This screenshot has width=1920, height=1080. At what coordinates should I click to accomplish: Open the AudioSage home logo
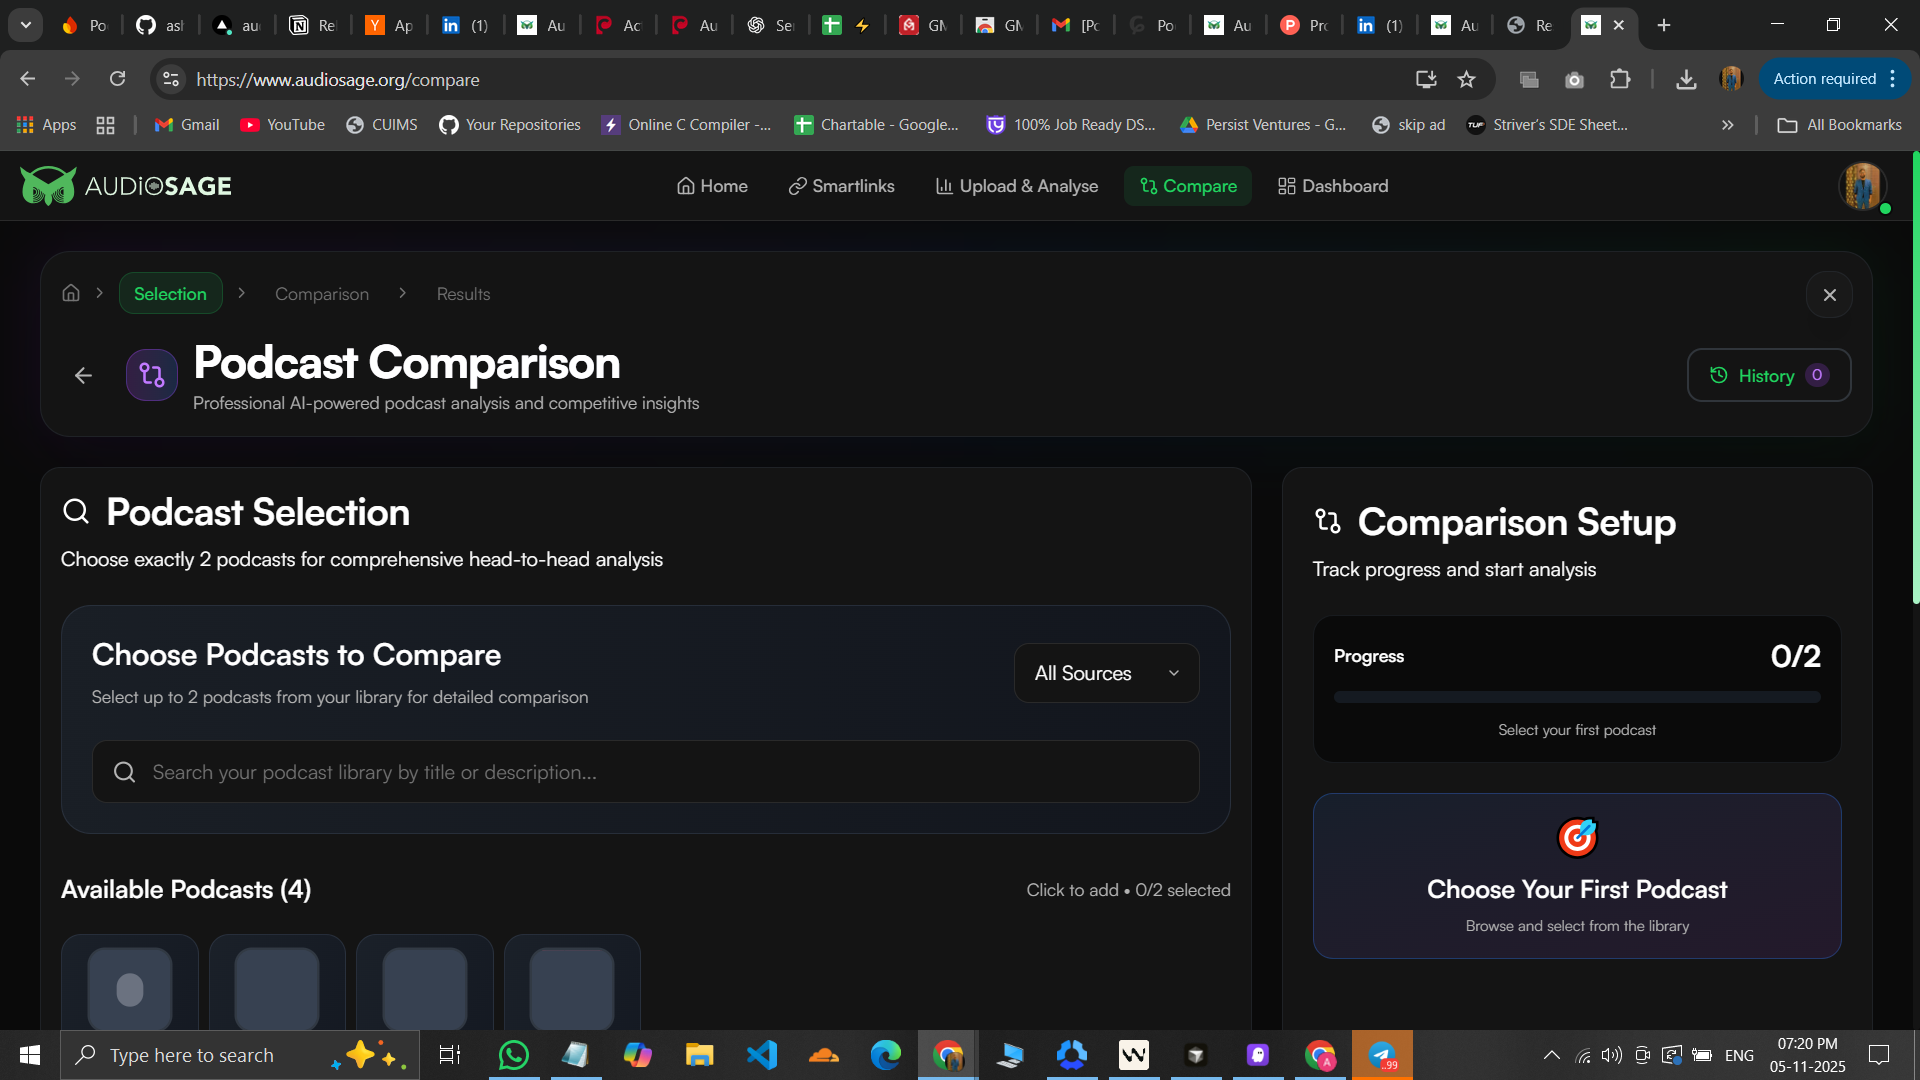click(x=125, y=185)
